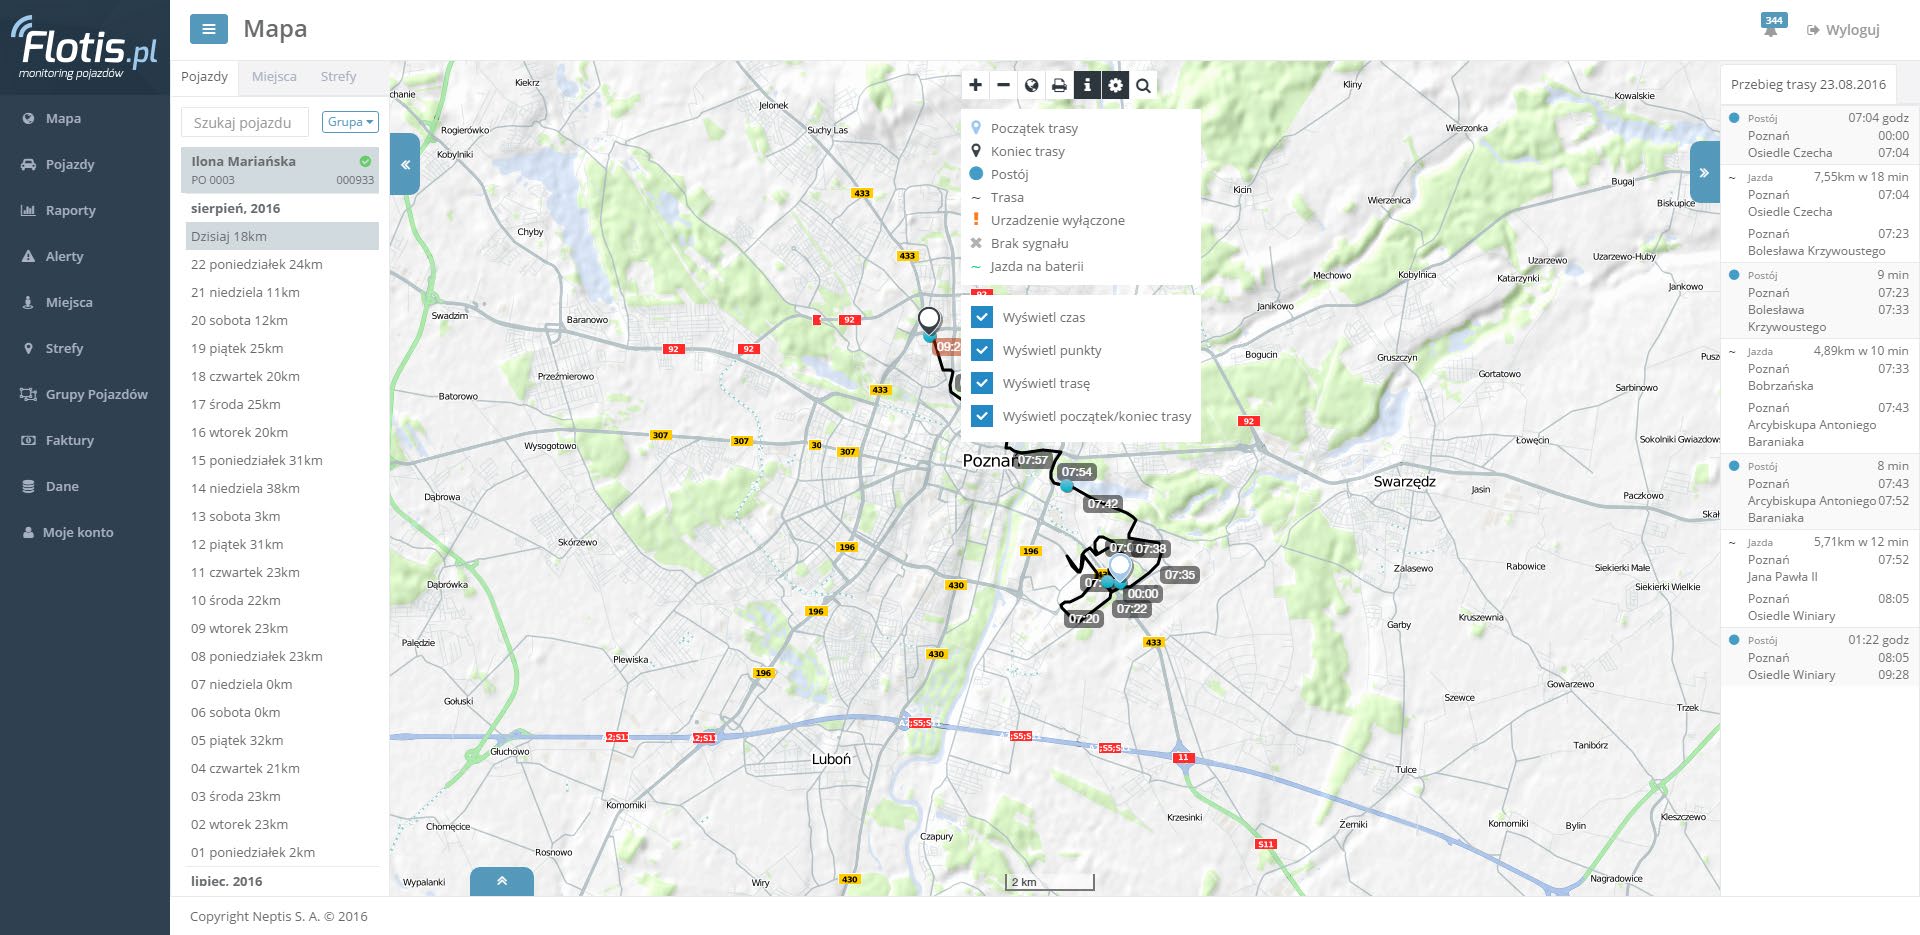This screenshot has width=1920, height=935.
Task: Toggle the hamburger menu button
Action: [x=209, y=29]
